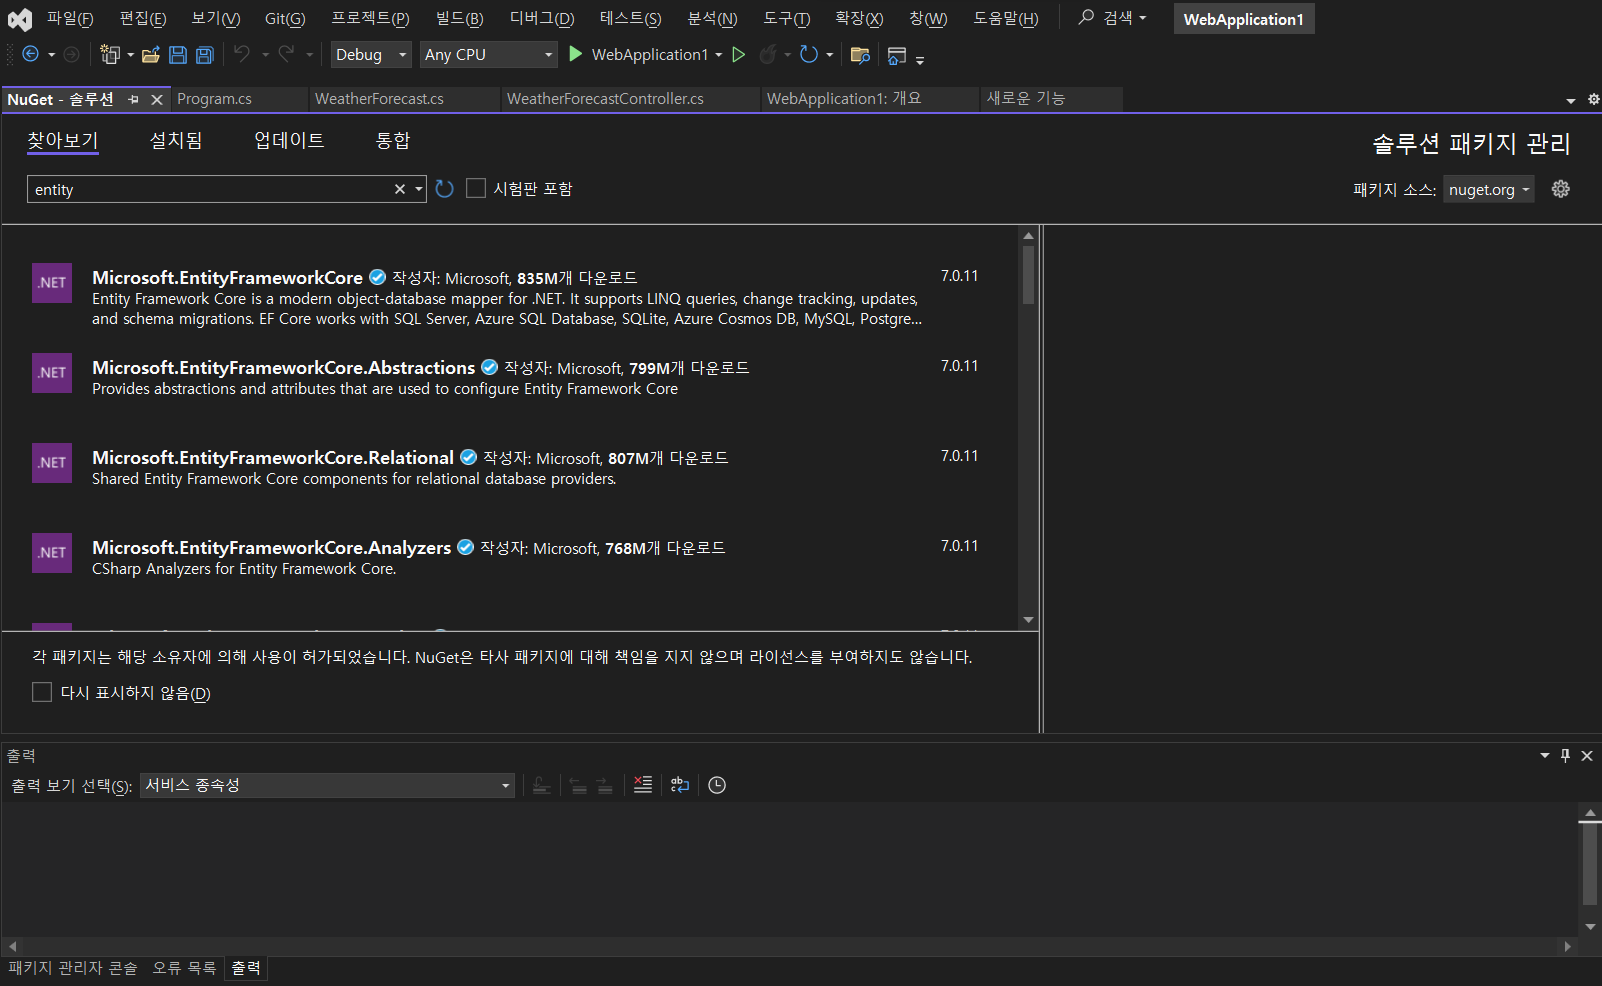Click the browser window toolbar icon

[897, 55]
